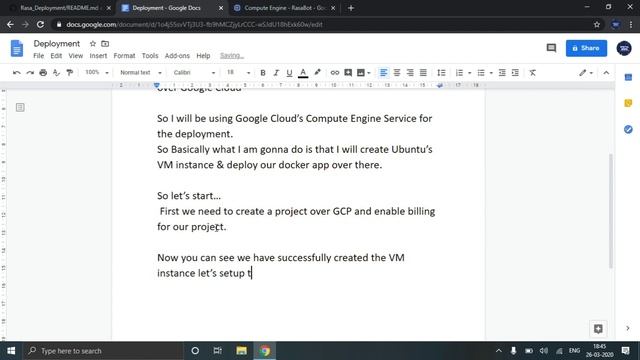Click the Windows Start button
This screenshot has width=640, height=360.
[x=11, y=351]
